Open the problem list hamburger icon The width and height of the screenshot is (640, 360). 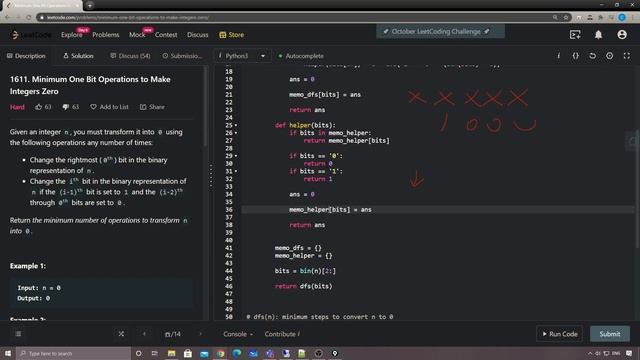coord(18,334)
